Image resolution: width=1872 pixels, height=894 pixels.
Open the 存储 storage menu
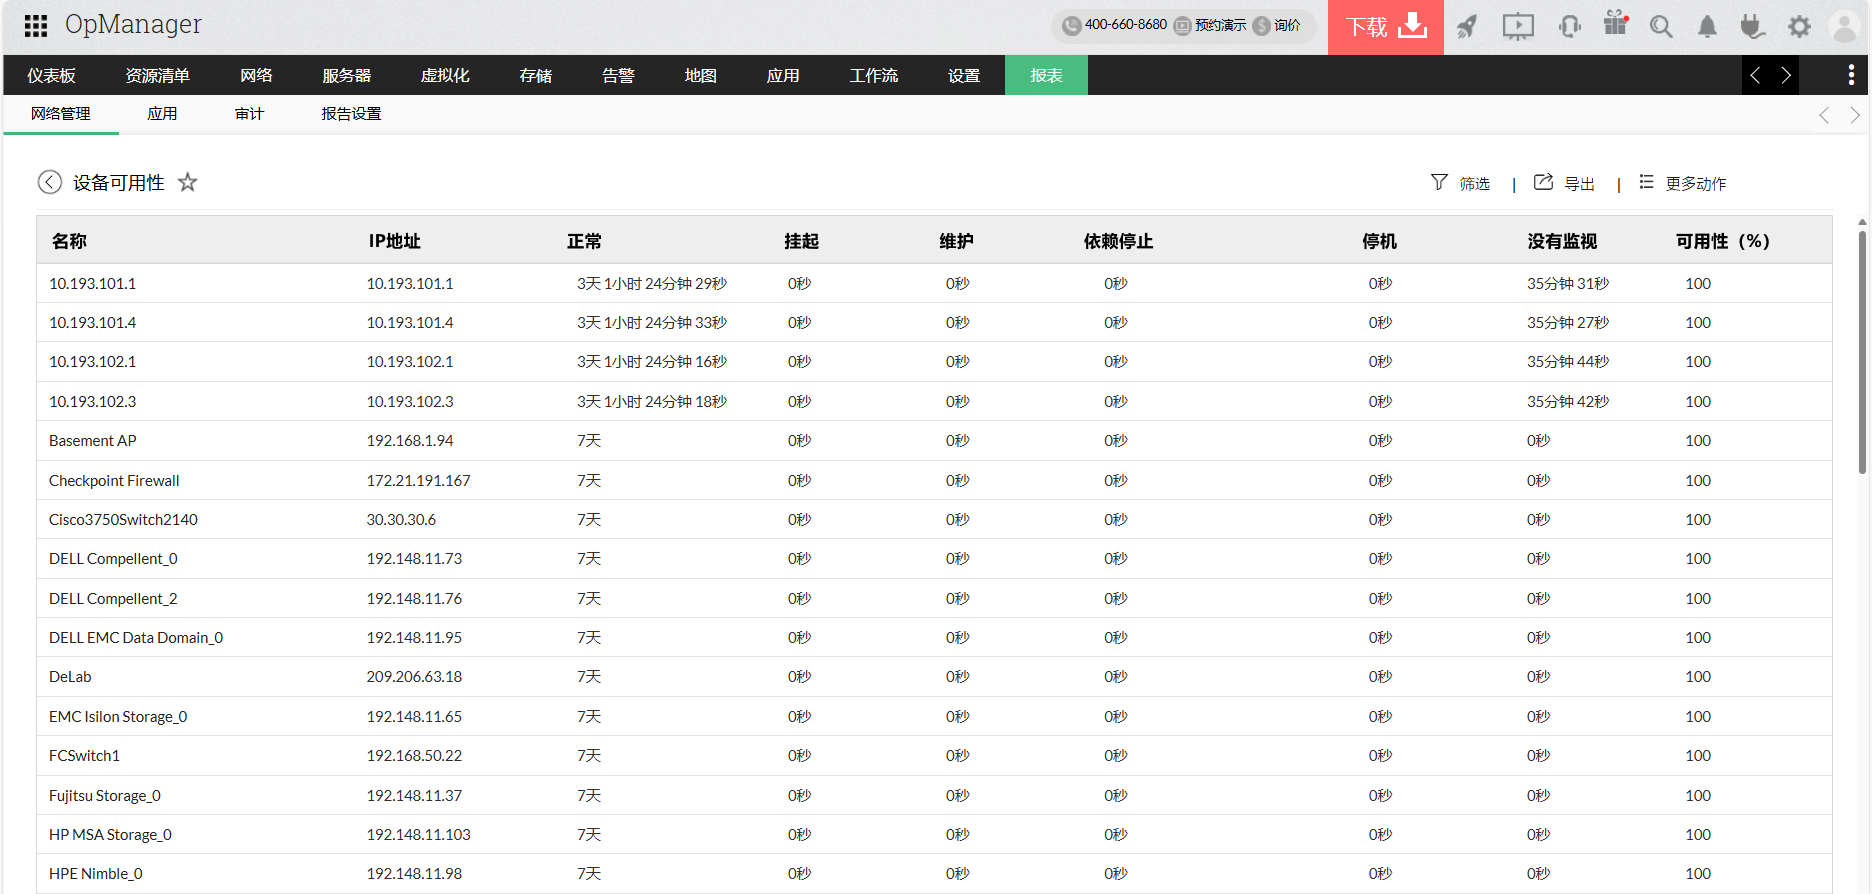pyautogui.click(x=536, y=75)
